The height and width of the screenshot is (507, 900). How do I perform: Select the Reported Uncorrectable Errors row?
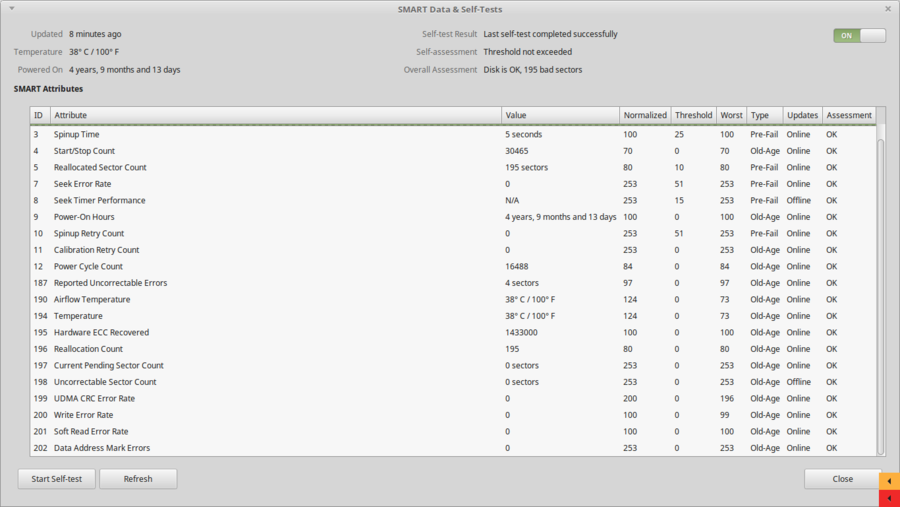click(453, 283)
